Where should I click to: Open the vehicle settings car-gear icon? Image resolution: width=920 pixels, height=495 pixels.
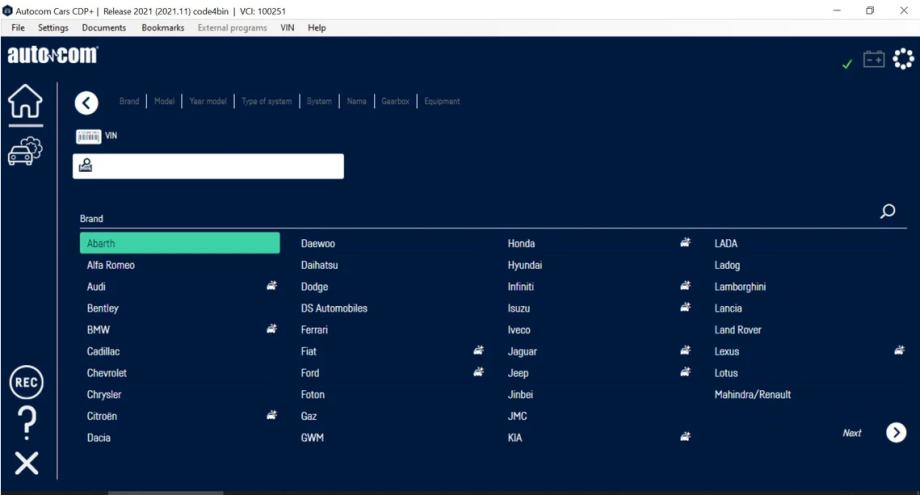25,150
